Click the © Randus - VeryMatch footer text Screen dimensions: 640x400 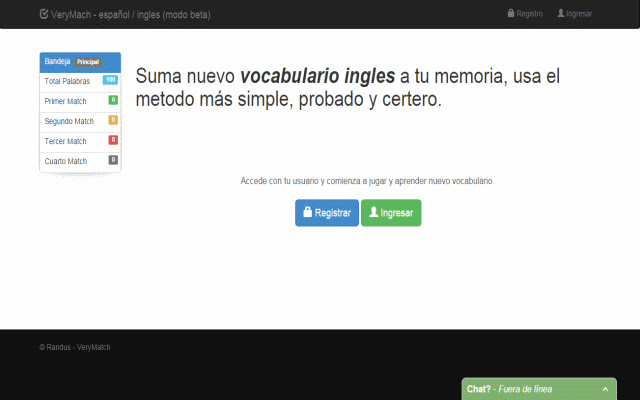click(x=75, y=347)
